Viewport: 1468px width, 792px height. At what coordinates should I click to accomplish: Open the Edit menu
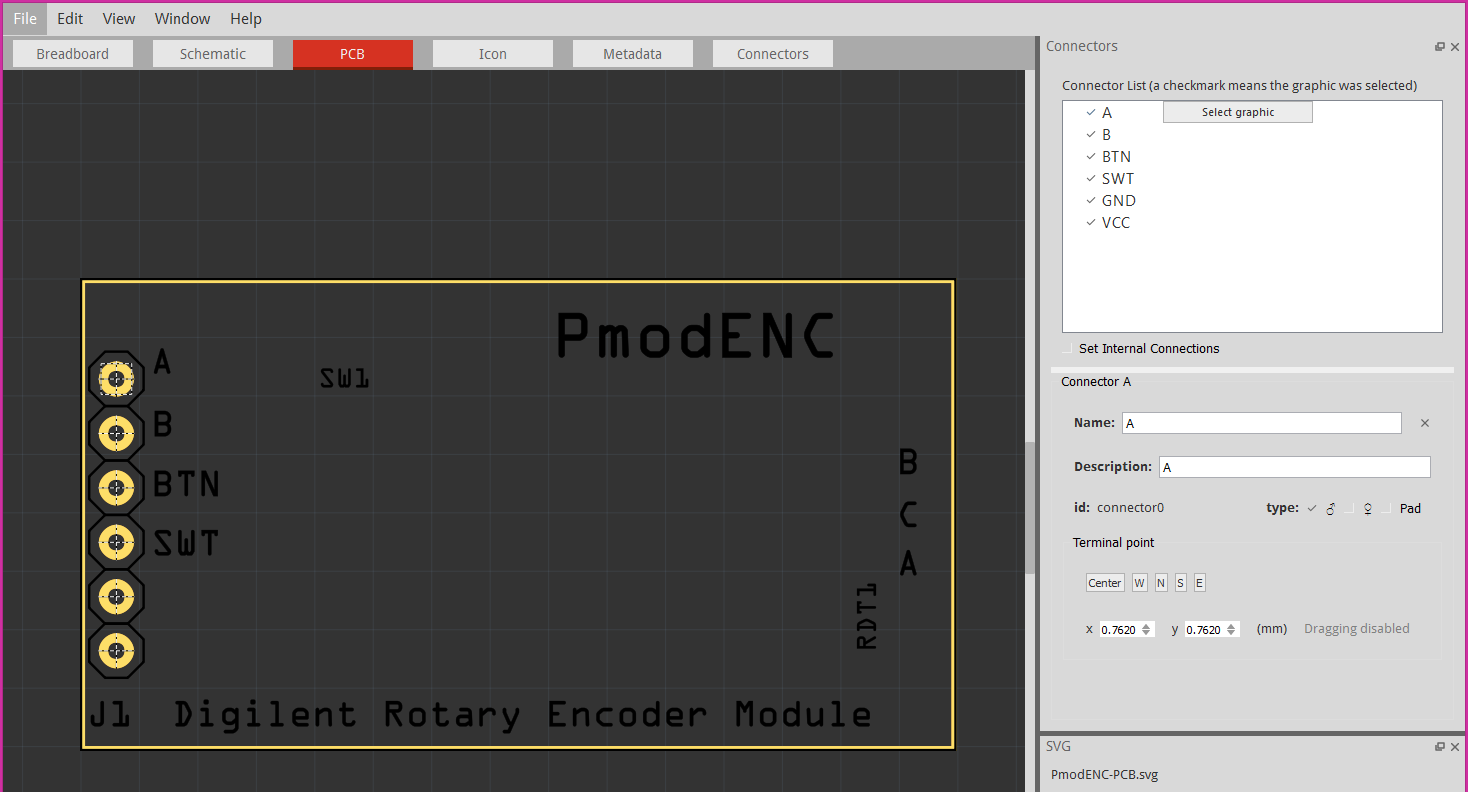[x=69, y=18]
